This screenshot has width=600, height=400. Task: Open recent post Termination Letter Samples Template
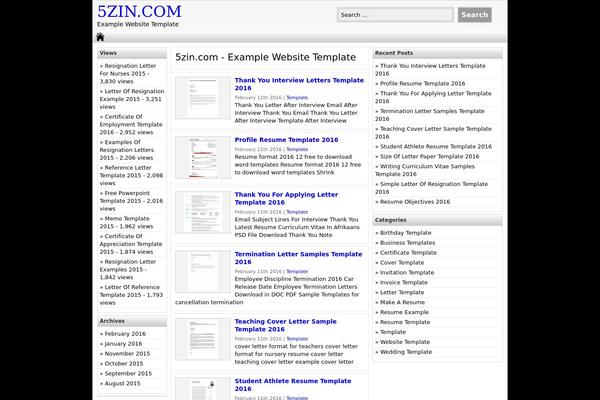pyautogui.click(x=430, y=115)
